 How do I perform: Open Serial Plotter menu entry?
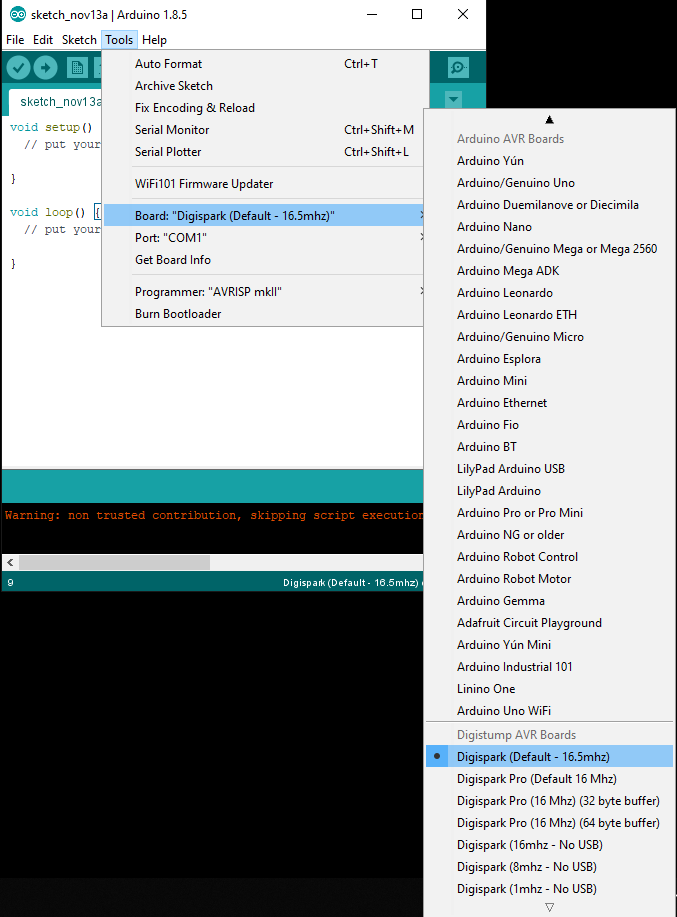tap(263, 151)
